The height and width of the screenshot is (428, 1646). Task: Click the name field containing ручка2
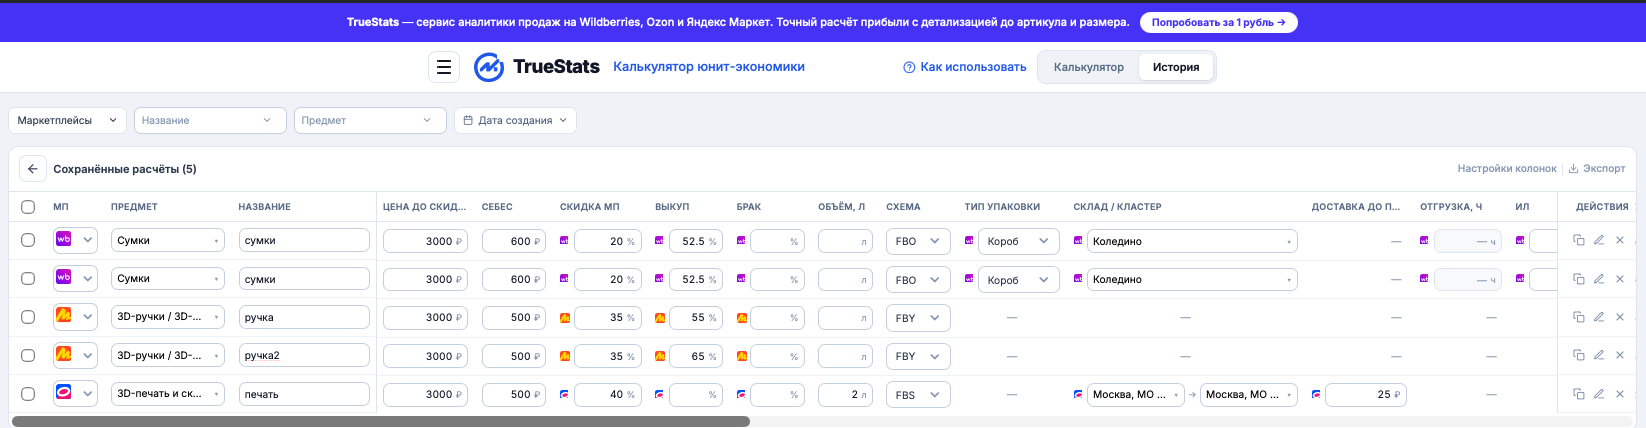click(x=304, y=355)
